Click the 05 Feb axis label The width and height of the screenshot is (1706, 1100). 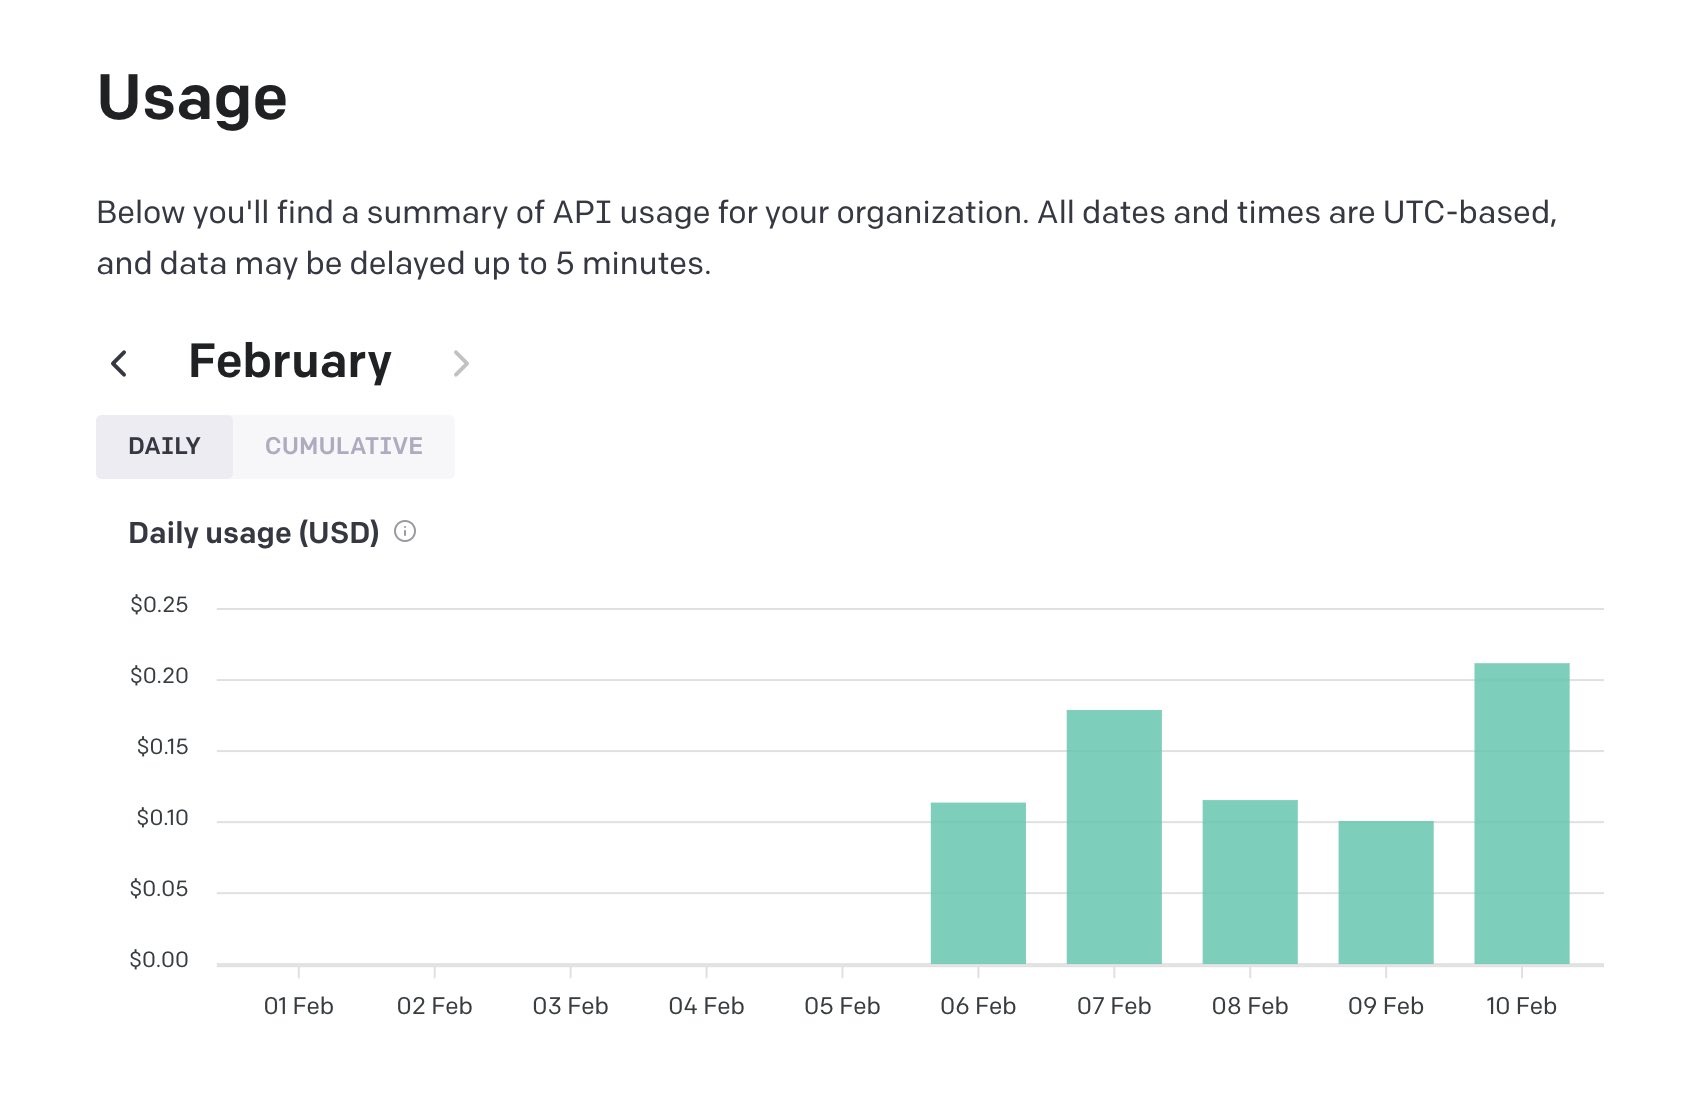844,1006
